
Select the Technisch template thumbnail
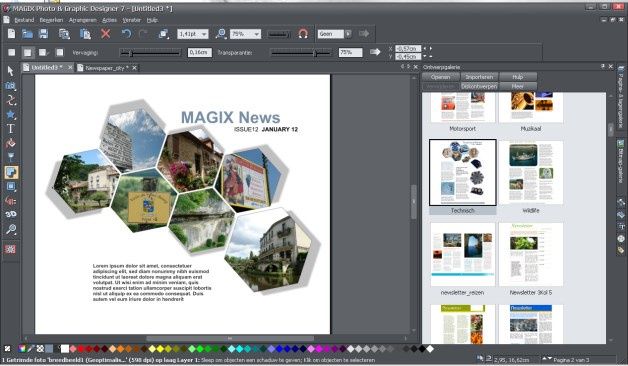point(463,172)
